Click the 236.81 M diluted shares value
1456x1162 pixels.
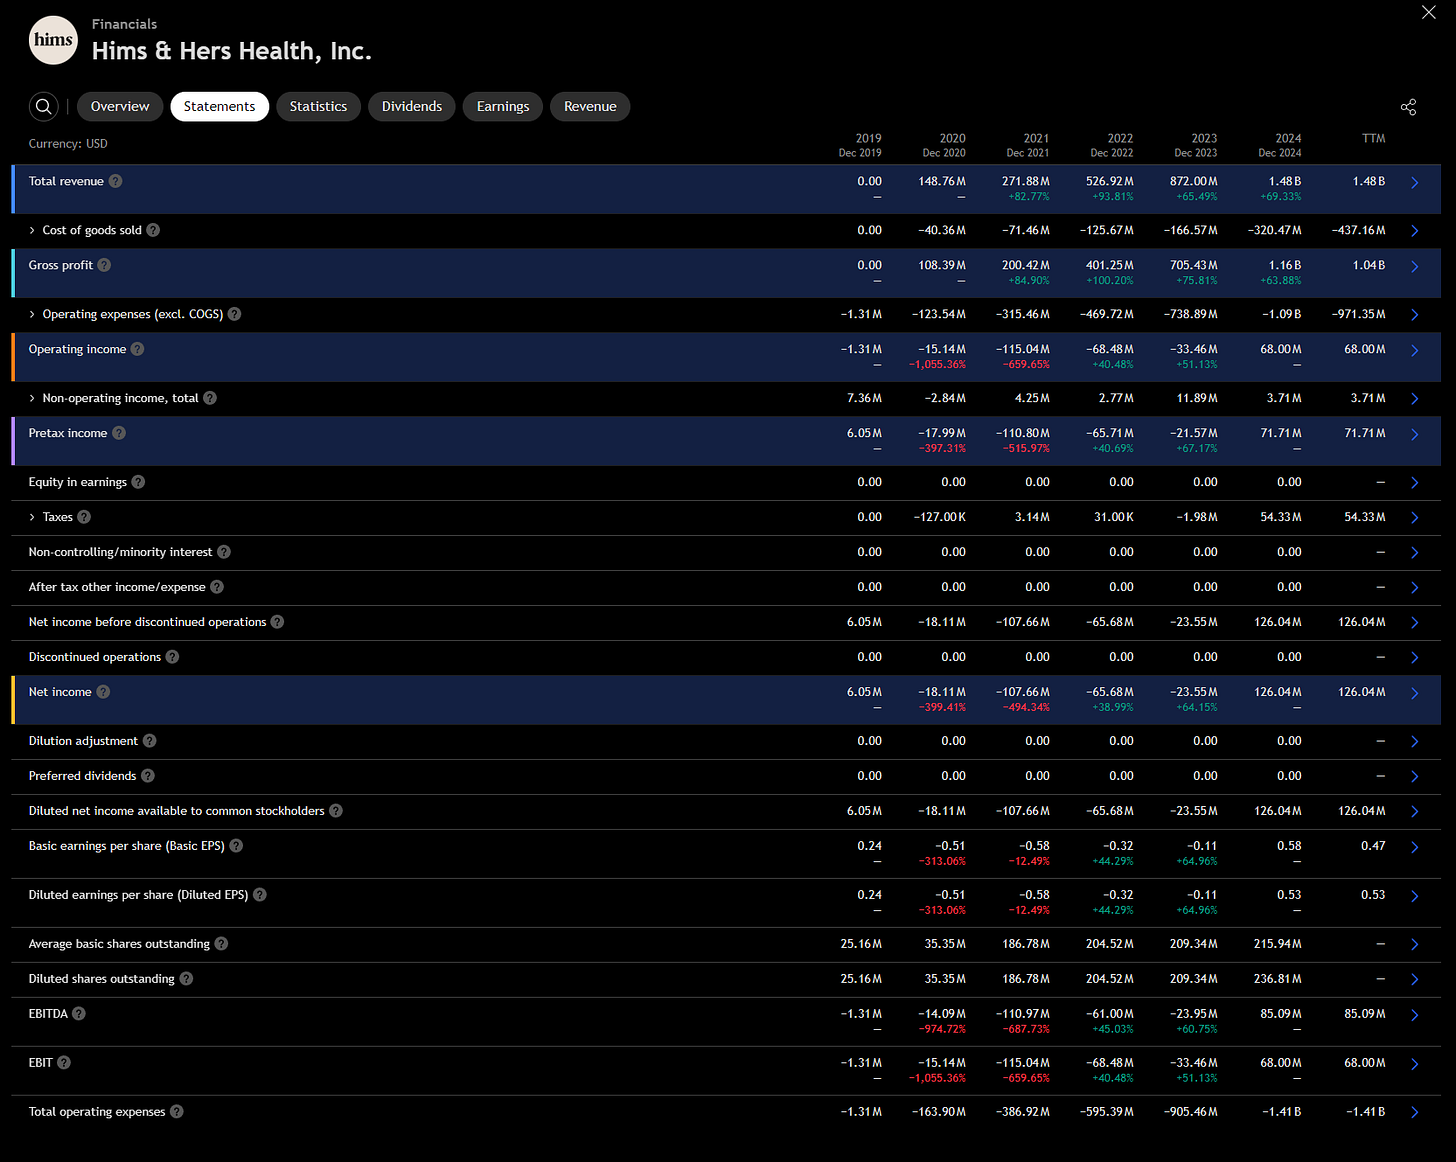1278,979
